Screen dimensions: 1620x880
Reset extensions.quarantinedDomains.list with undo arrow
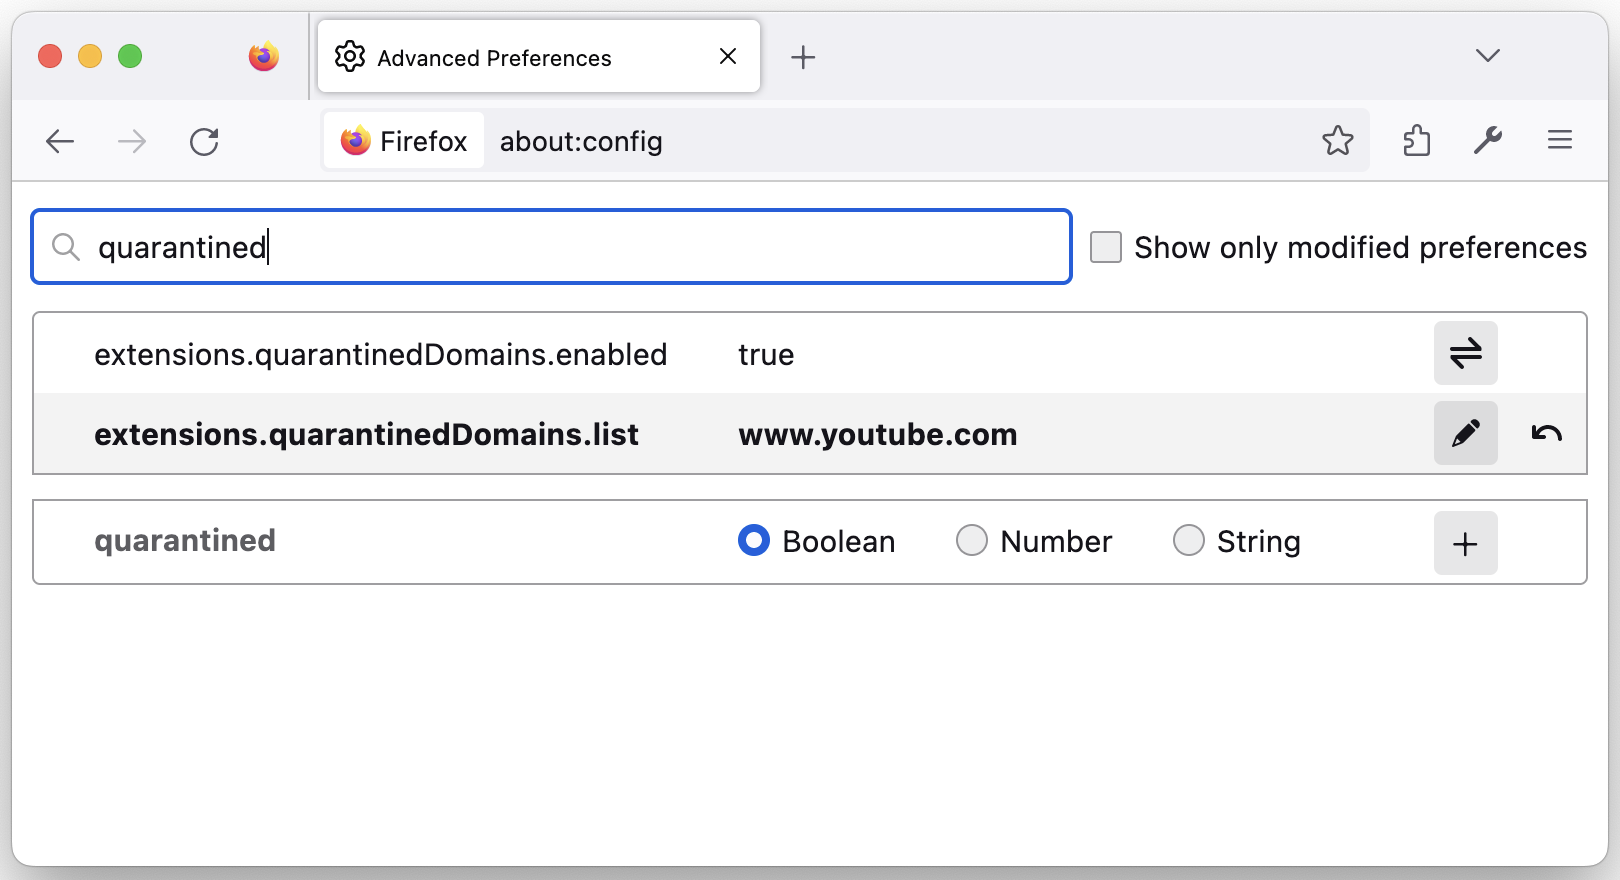[x=1546, y=433]
